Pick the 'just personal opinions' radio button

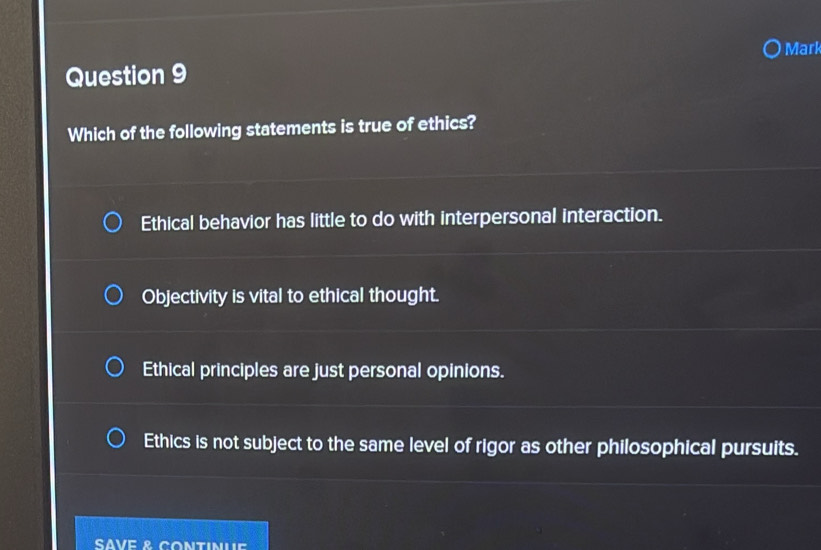tap(116, 369)
